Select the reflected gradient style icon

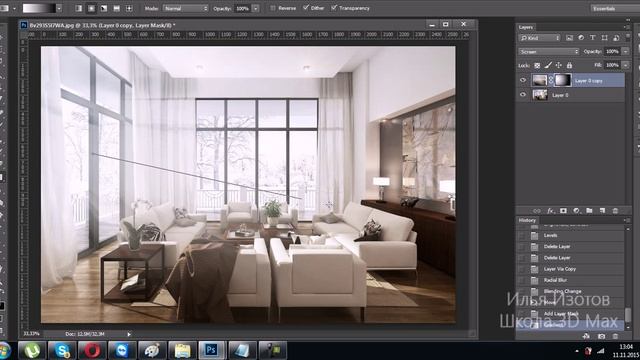(117, 8)
